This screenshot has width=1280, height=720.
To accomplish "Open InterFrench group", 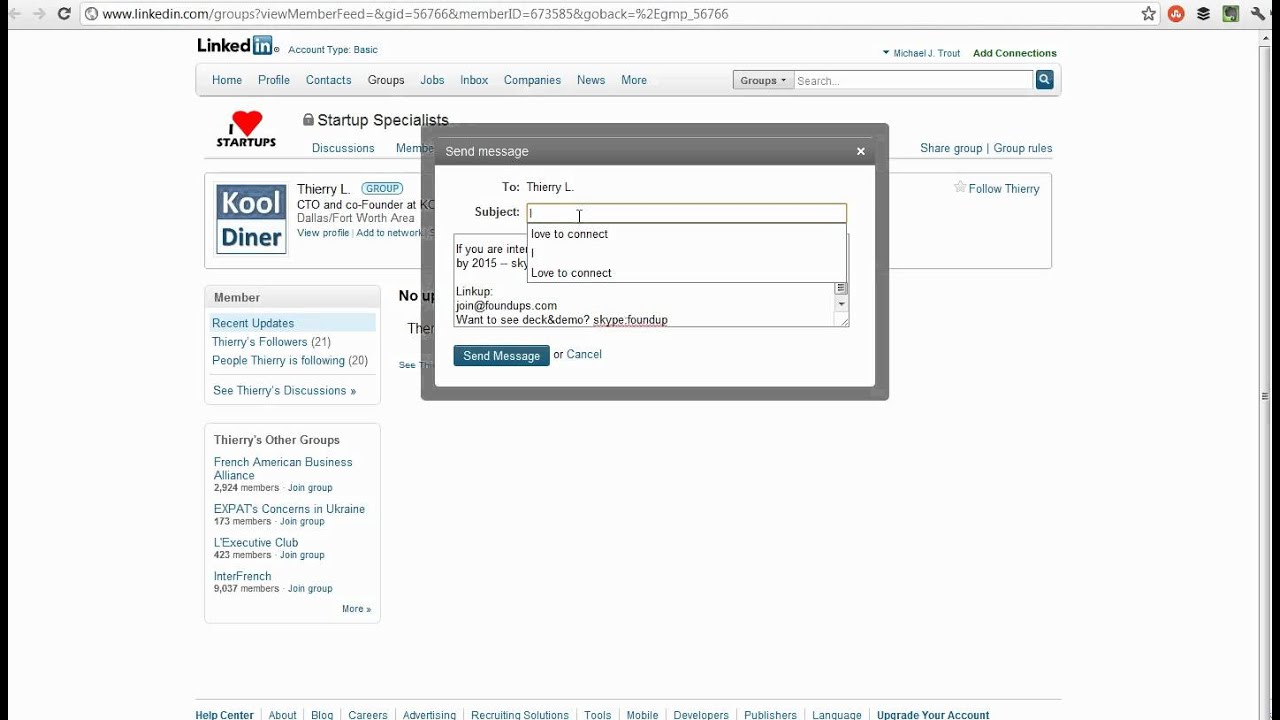I will (x=242, y=577).
